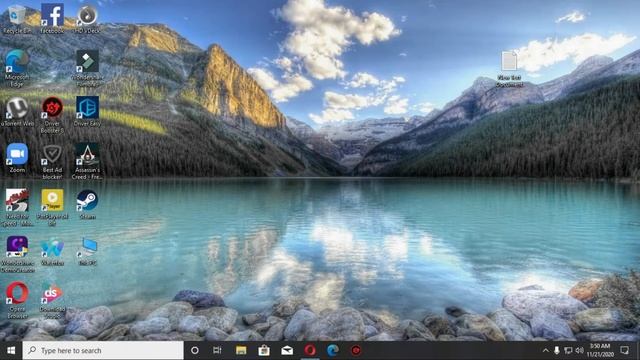Launch Microsoft Edge from the taskbar
640x360 pixels.
pyautogui.click(x=333, y=350)
